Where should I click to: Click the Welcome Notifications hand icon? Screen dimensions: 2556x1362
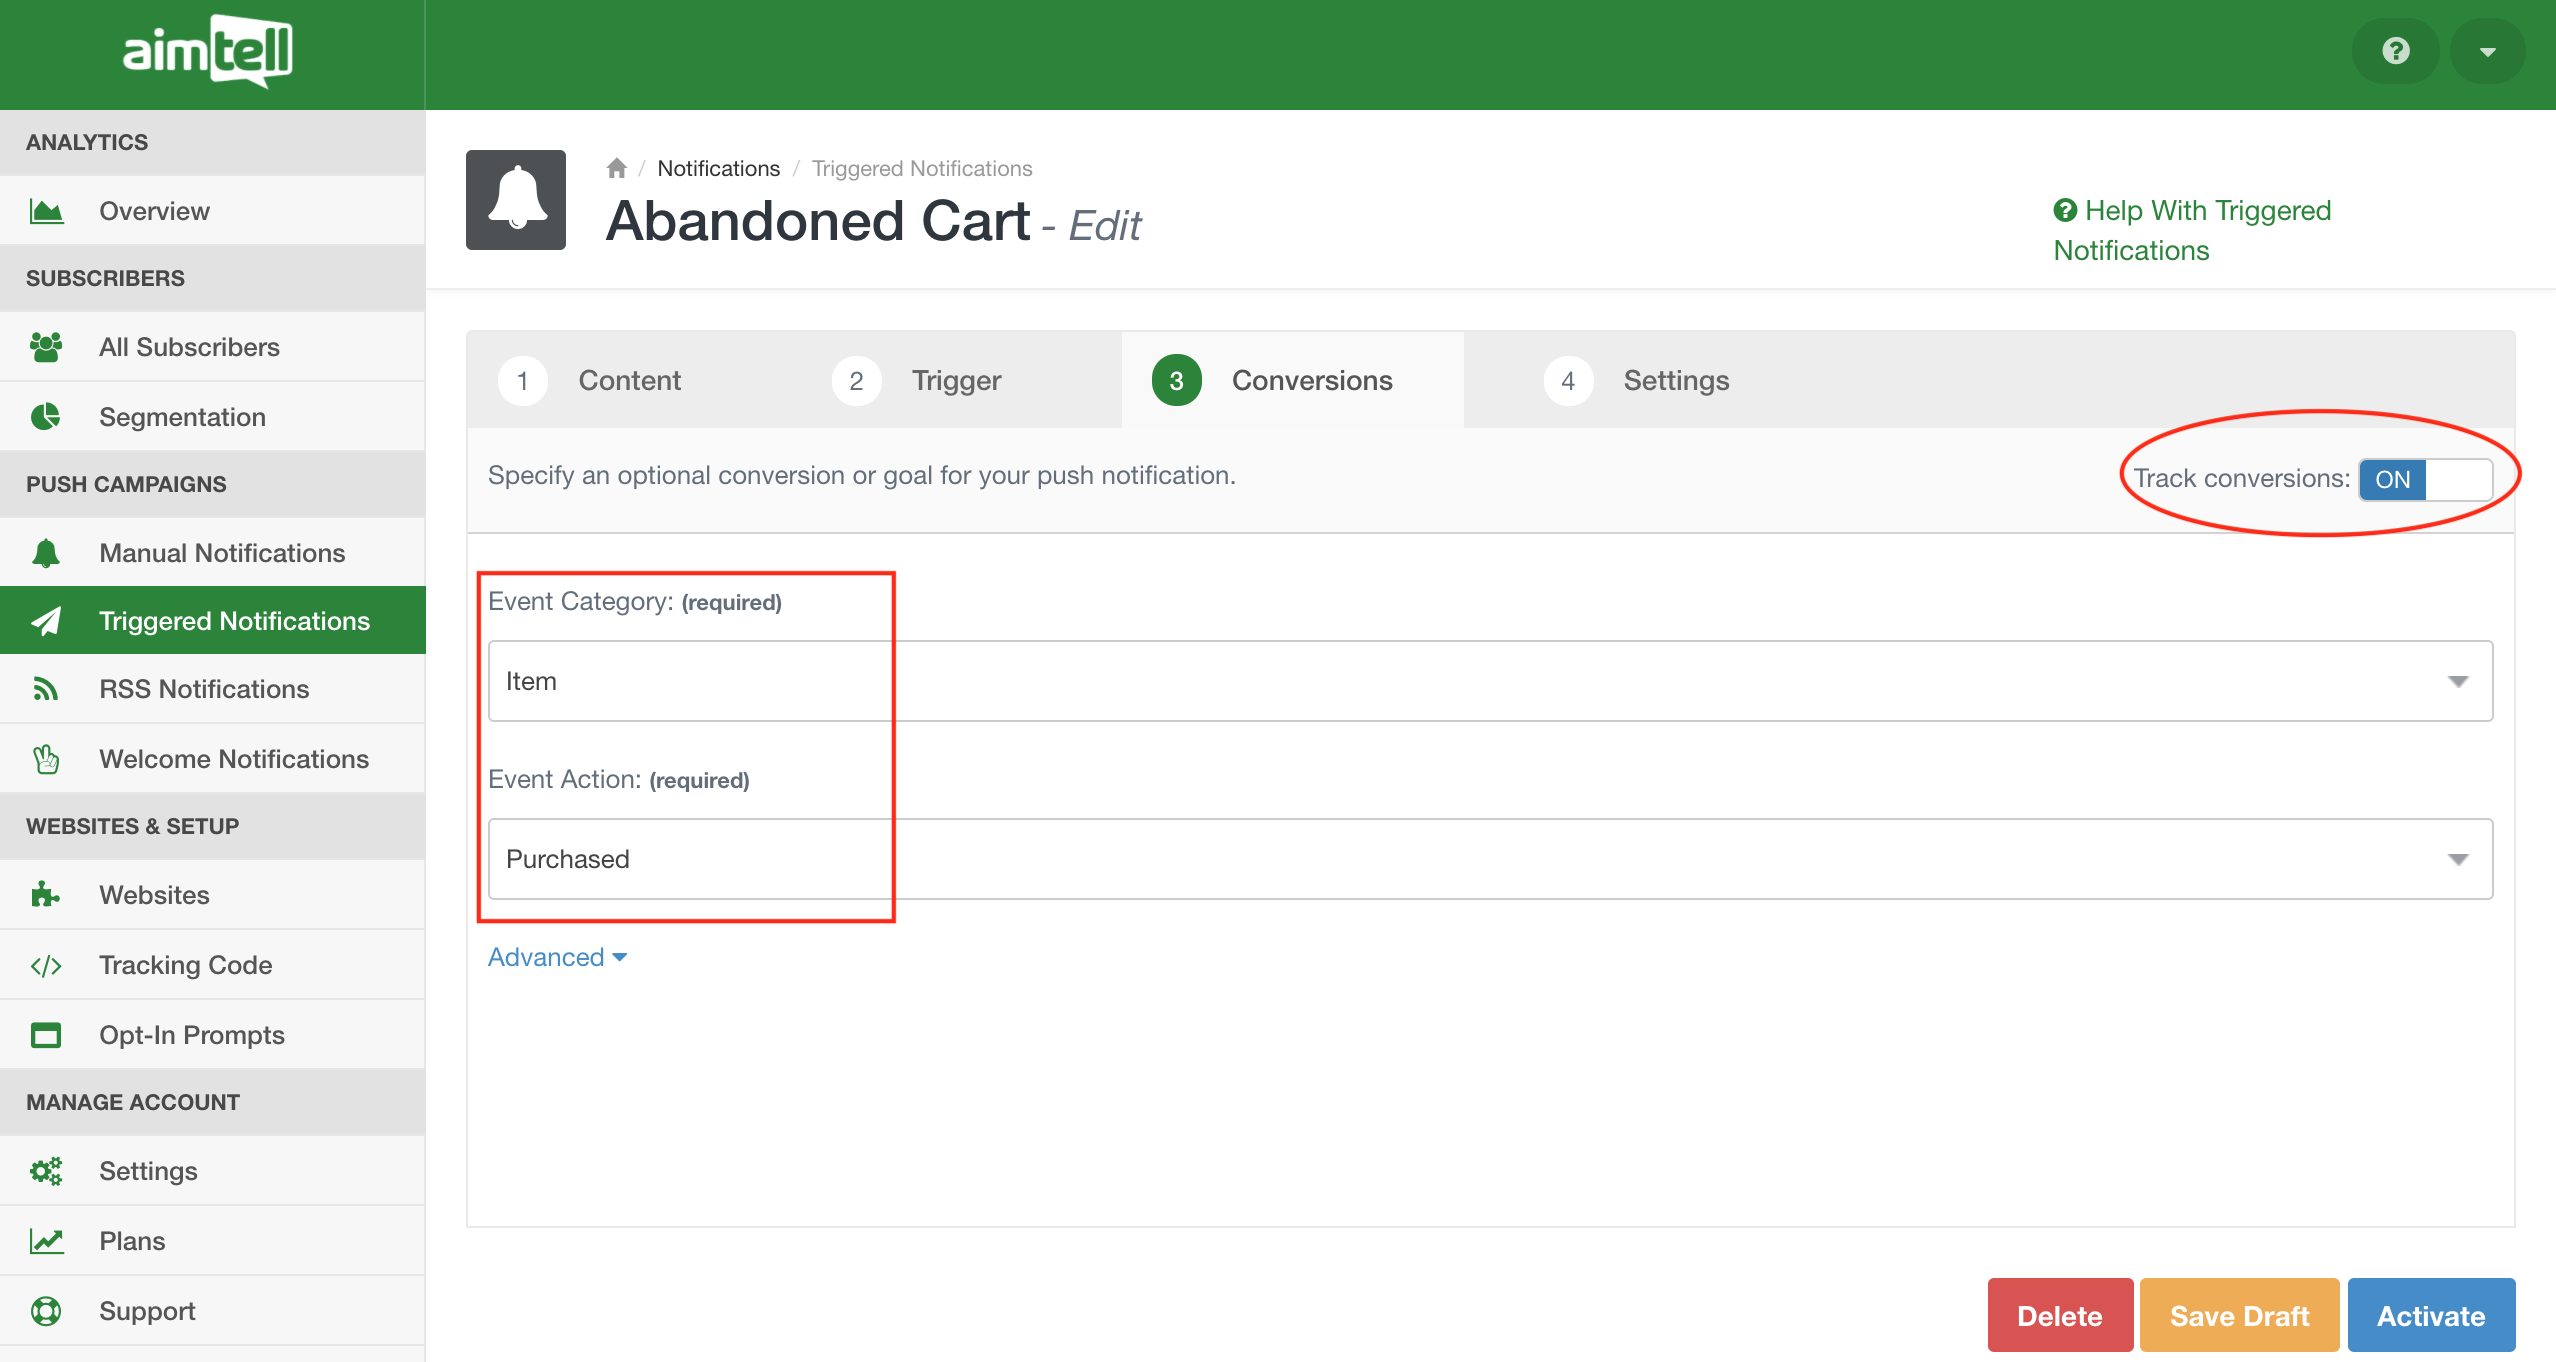tap(45, 759)
